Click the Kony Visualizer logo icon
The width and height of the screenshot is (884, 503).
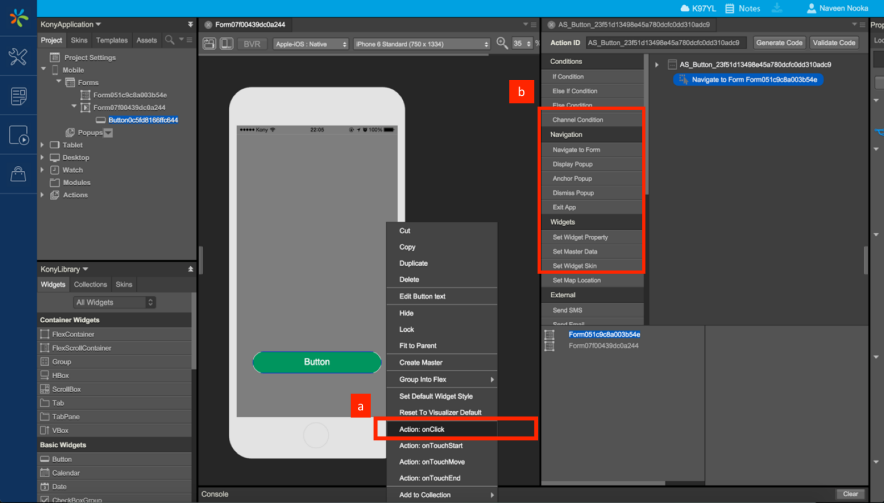point(19,17)
